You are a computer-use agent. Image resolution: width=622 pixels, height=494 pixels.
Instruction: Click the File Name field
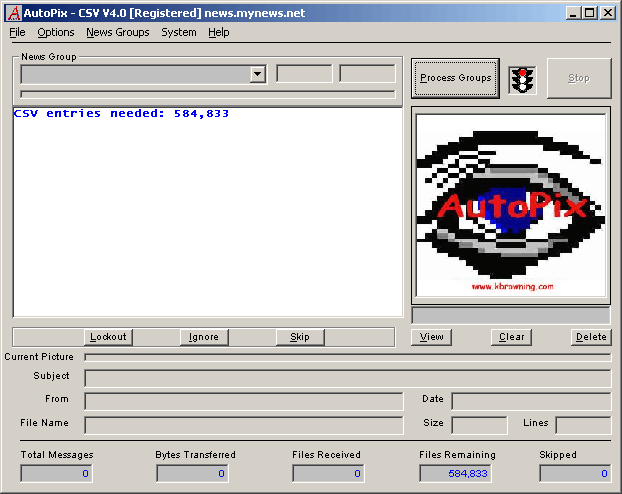point(244,425)
